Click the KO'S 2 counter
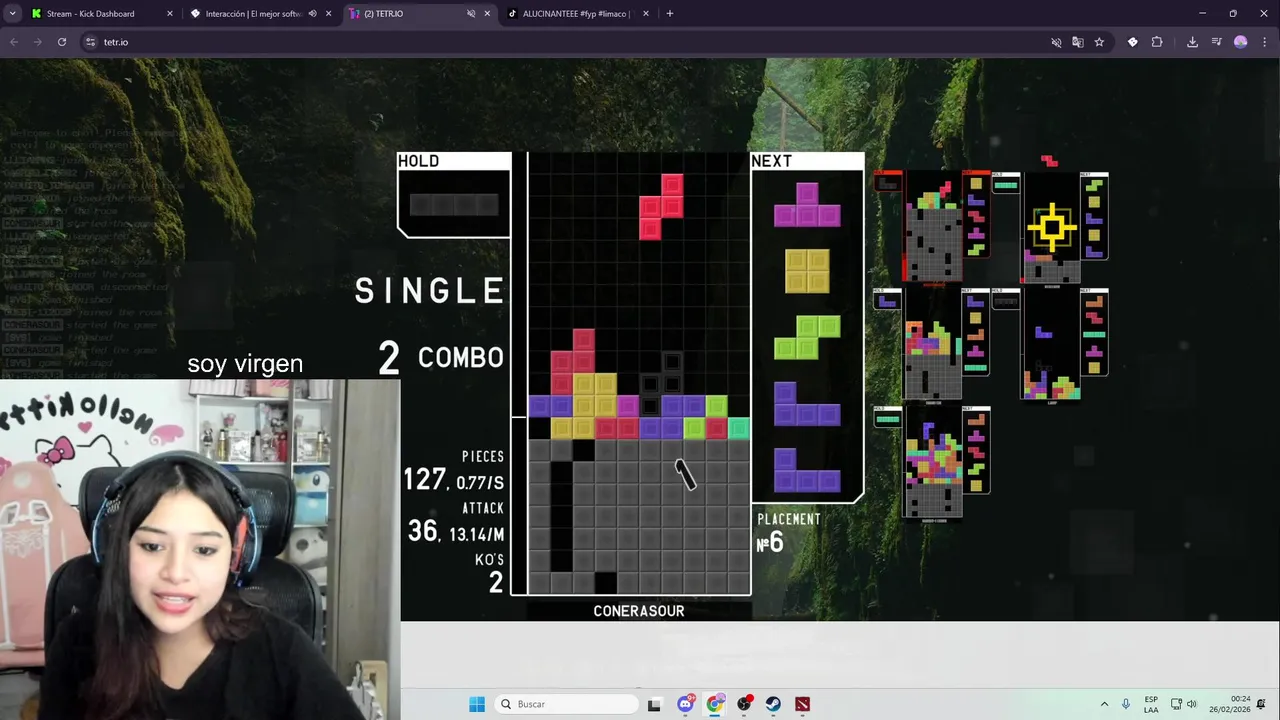This screenshot has height=720, width=1280. [x=489, y=574]
